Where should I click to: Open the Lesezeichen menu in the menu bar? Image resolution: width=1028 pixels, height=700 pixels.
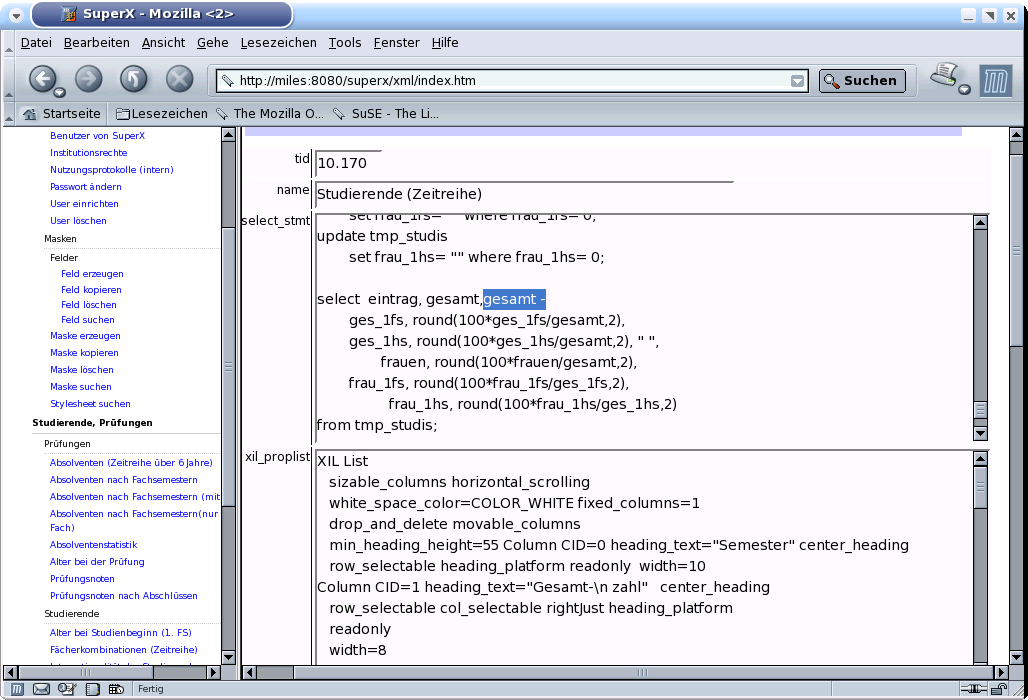[x=279, y=42]
